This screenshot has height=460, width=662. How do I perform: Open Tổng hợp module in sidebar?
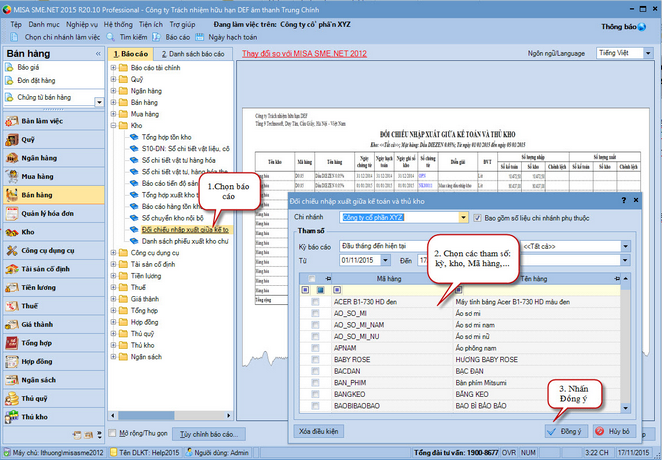(x=54, y=343)
